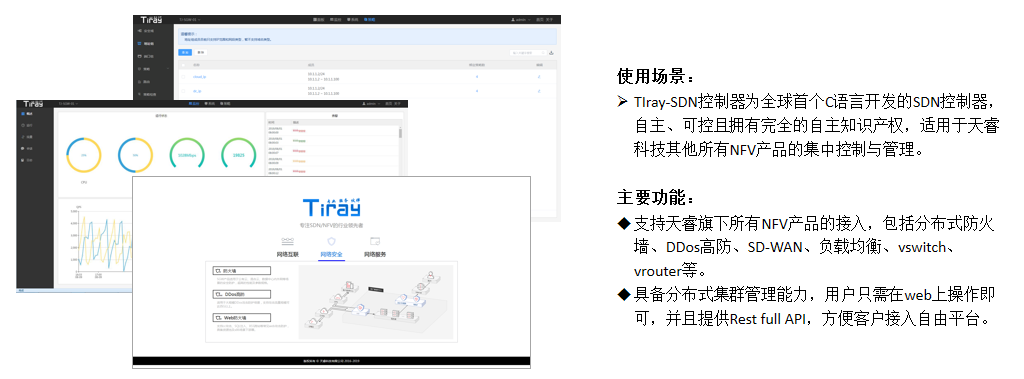This screenshot has height=379, width=1024.
Task: Click the CPU usage donut gauge
Action: (x=84, y=155)
